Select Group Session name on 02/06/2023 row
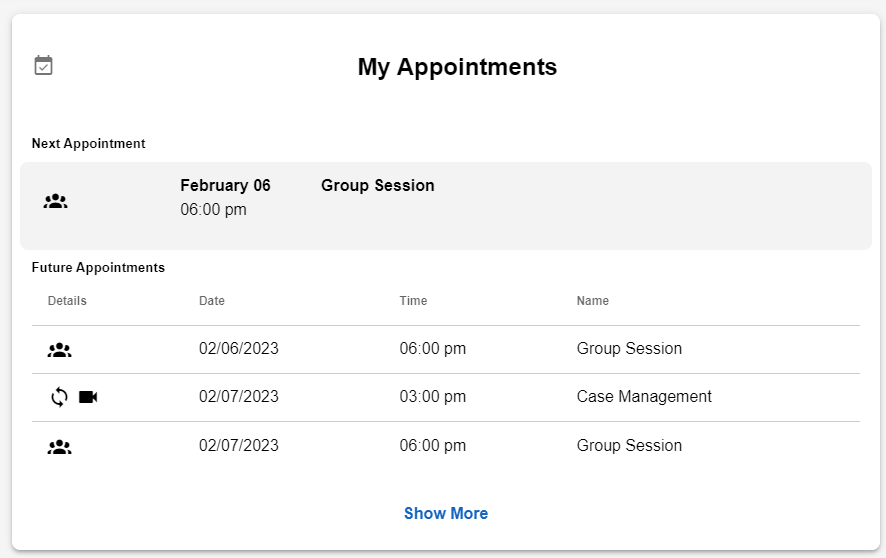Viewport: 886px width, 558px height. click(x=629, y=349)
